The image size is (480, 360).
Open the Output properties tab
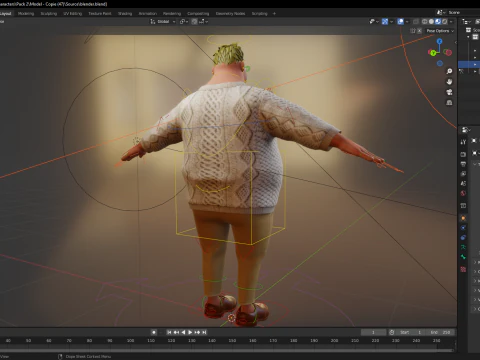[x=463, y=164]
